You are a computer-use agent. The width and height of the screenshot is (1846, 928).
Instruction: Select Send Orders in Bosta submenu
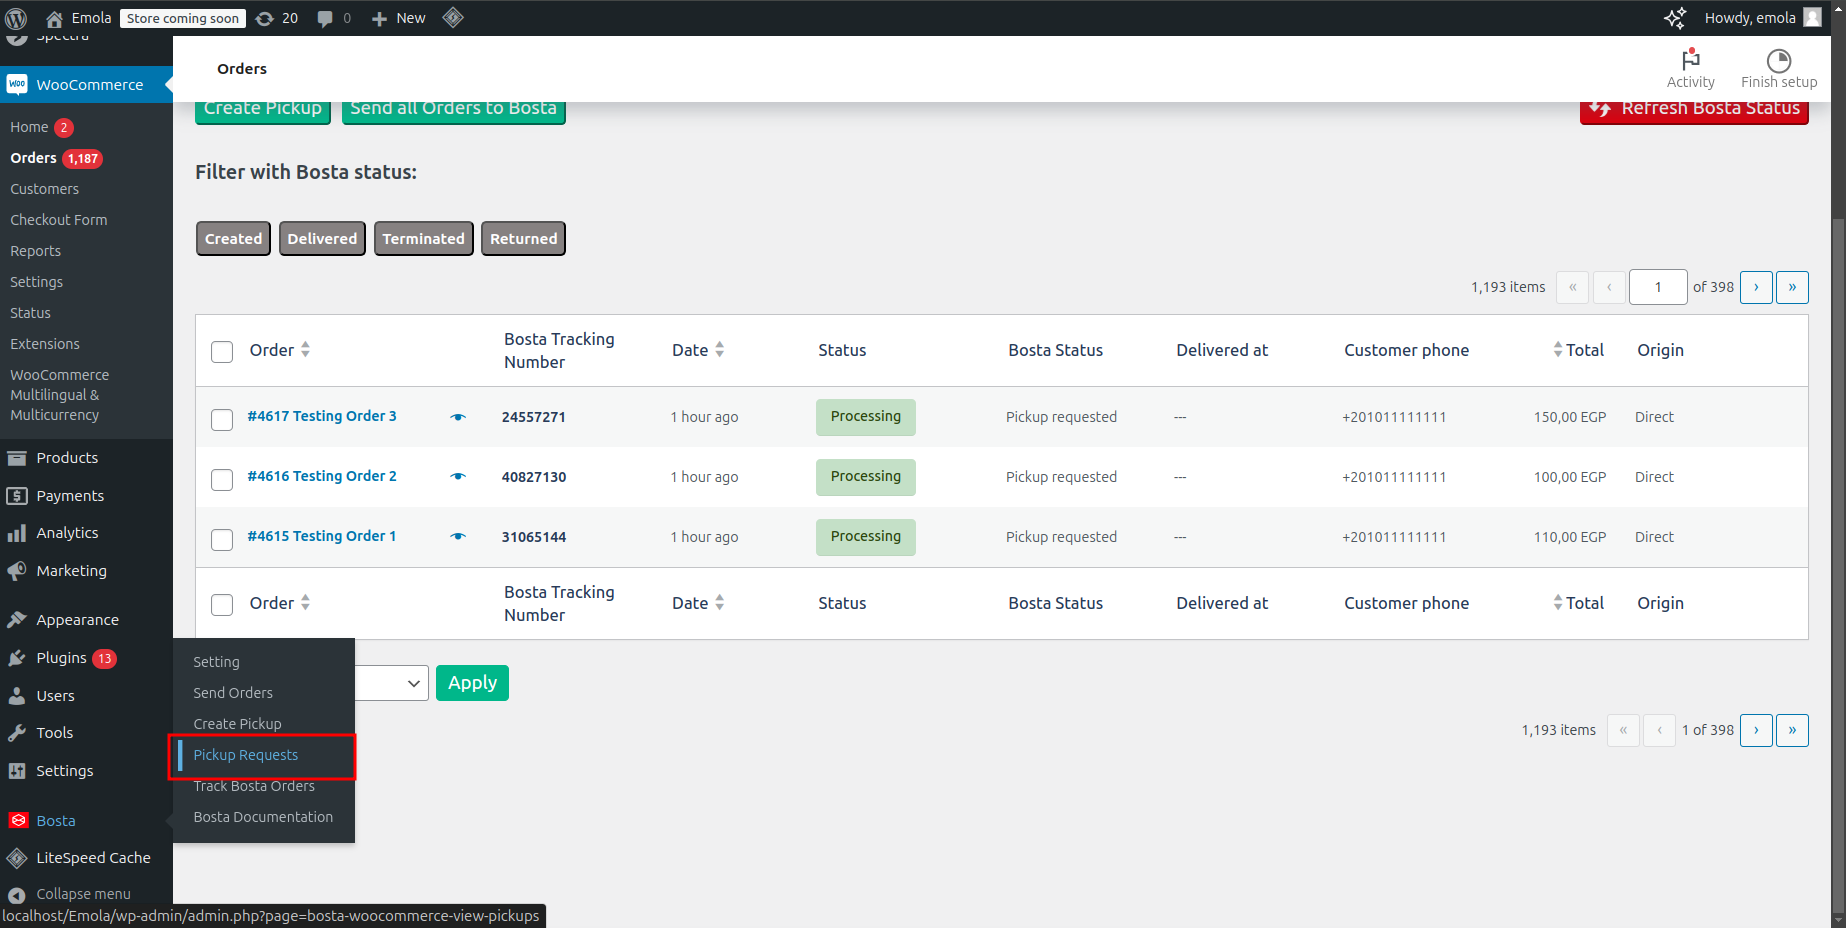(233, 693)
